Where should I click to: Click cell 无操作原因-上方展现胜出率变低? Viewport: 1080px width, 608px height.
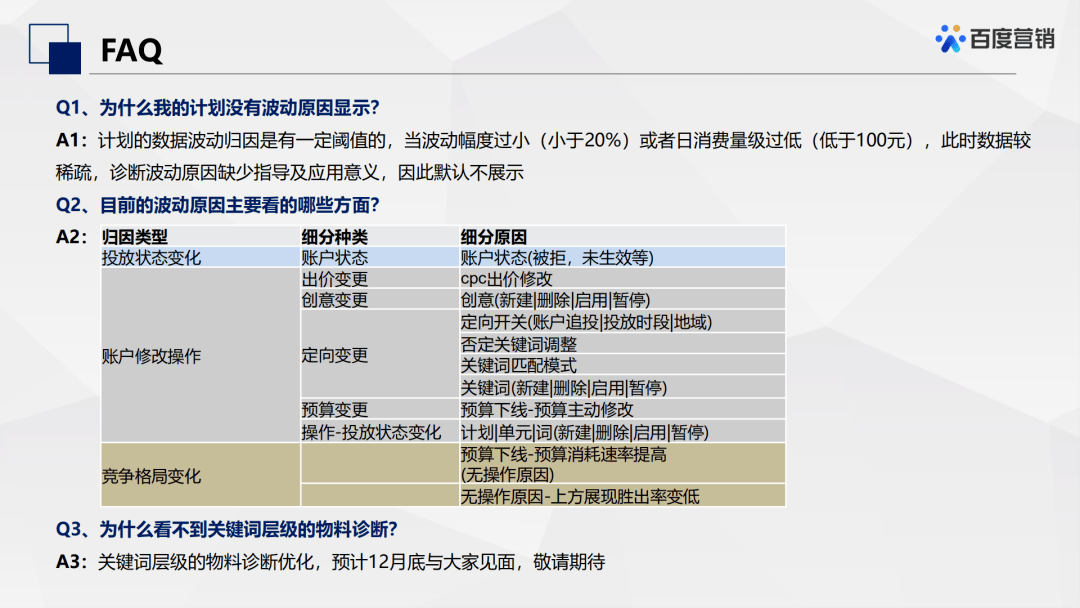(x=622, y=496)
